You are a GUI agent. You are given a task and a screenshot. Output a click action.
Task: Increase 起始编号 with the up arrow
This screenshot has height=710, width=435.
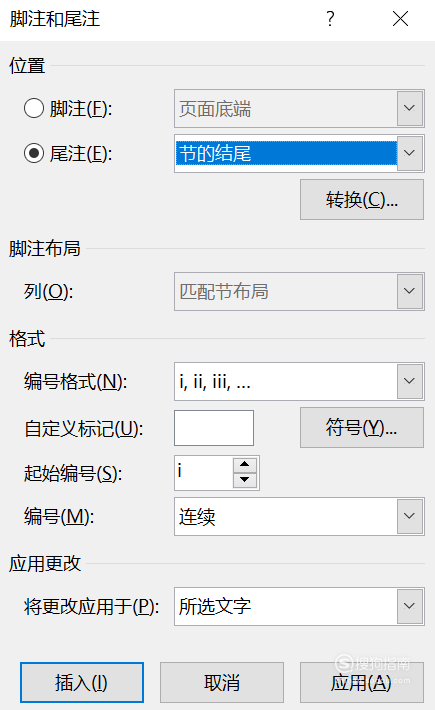(x=245, y=465)
